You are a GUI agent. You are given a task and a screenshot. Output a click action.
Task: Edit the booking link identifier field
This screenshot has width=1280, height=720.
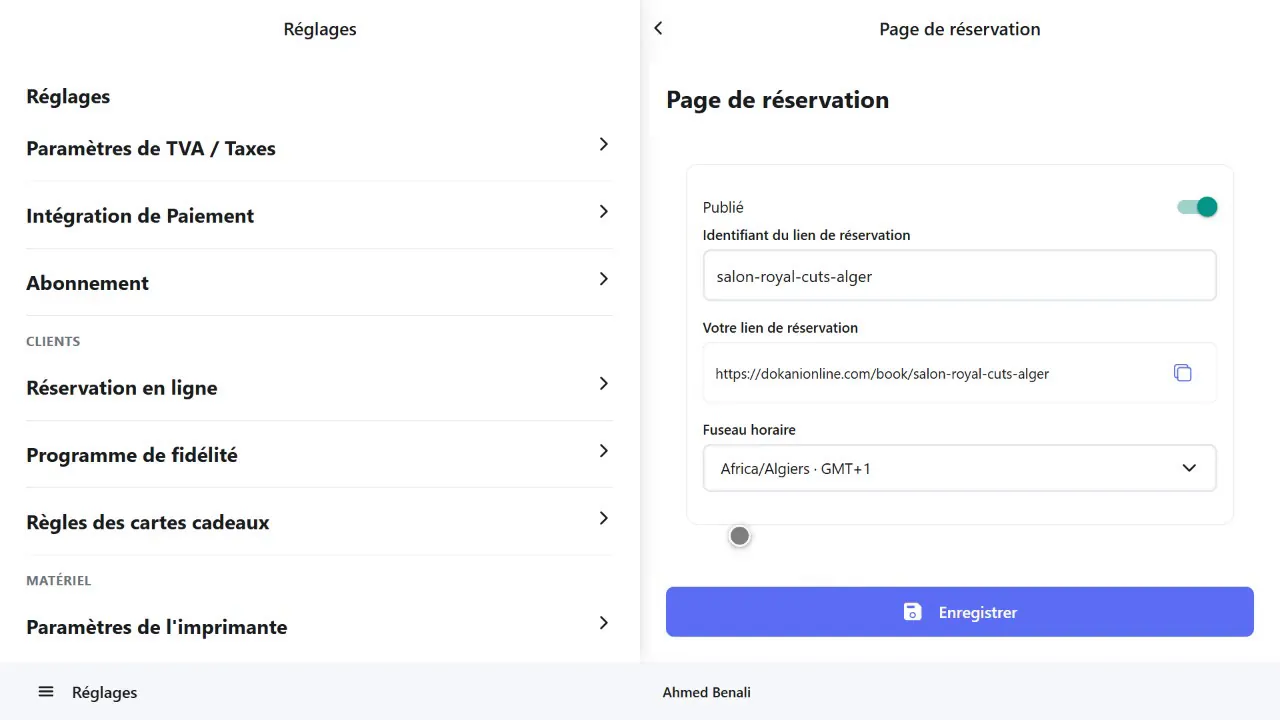959,276
